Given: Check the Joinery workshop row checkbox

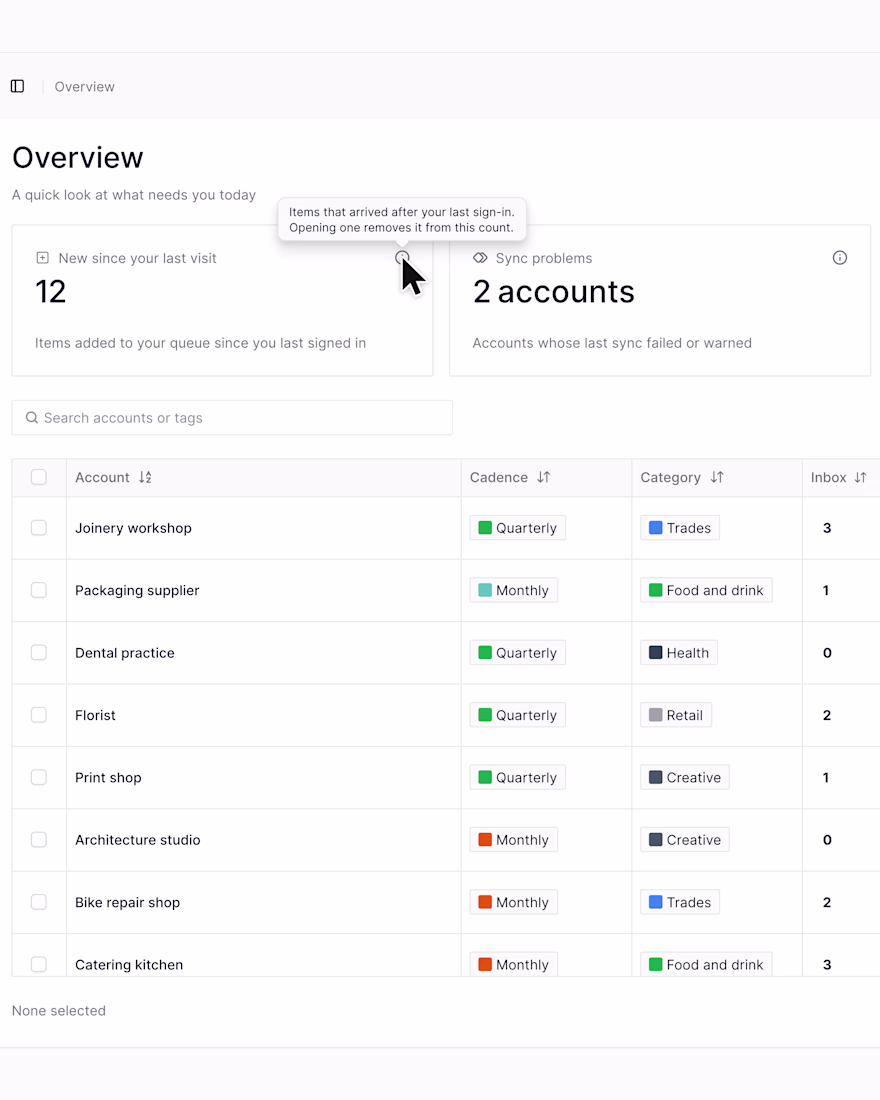Looking at the screenshot, I should (39, 528).
